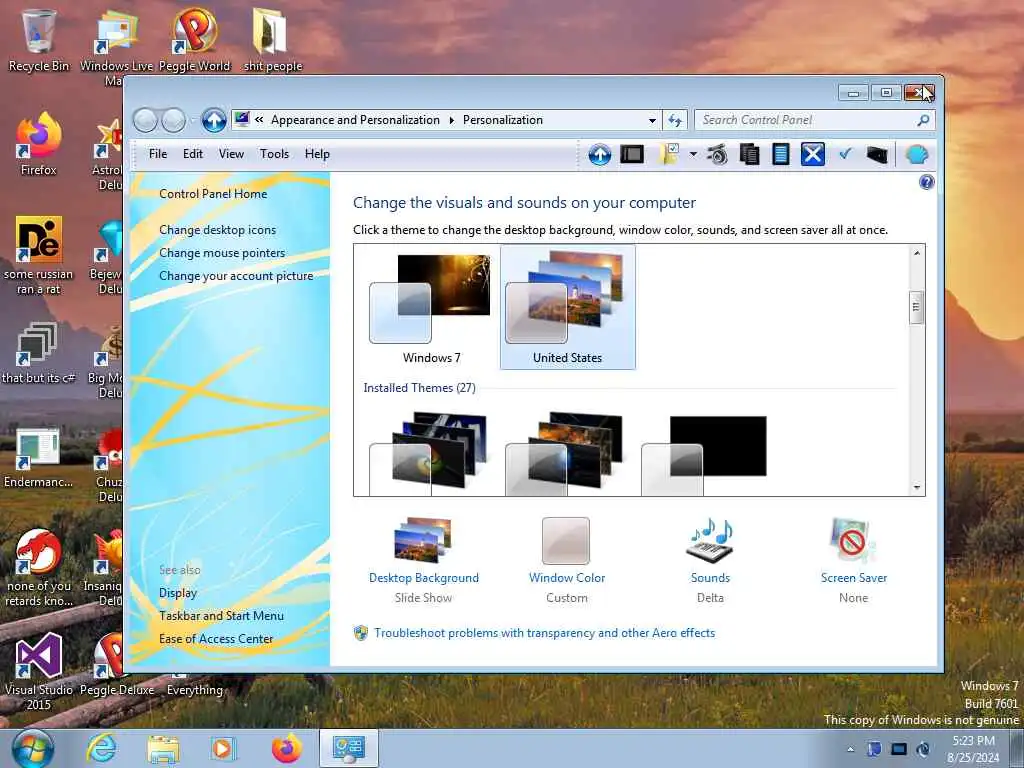The width and height of the screenshot is (1024, 768).
Task: Open the View menu
Action: point(231,154)
